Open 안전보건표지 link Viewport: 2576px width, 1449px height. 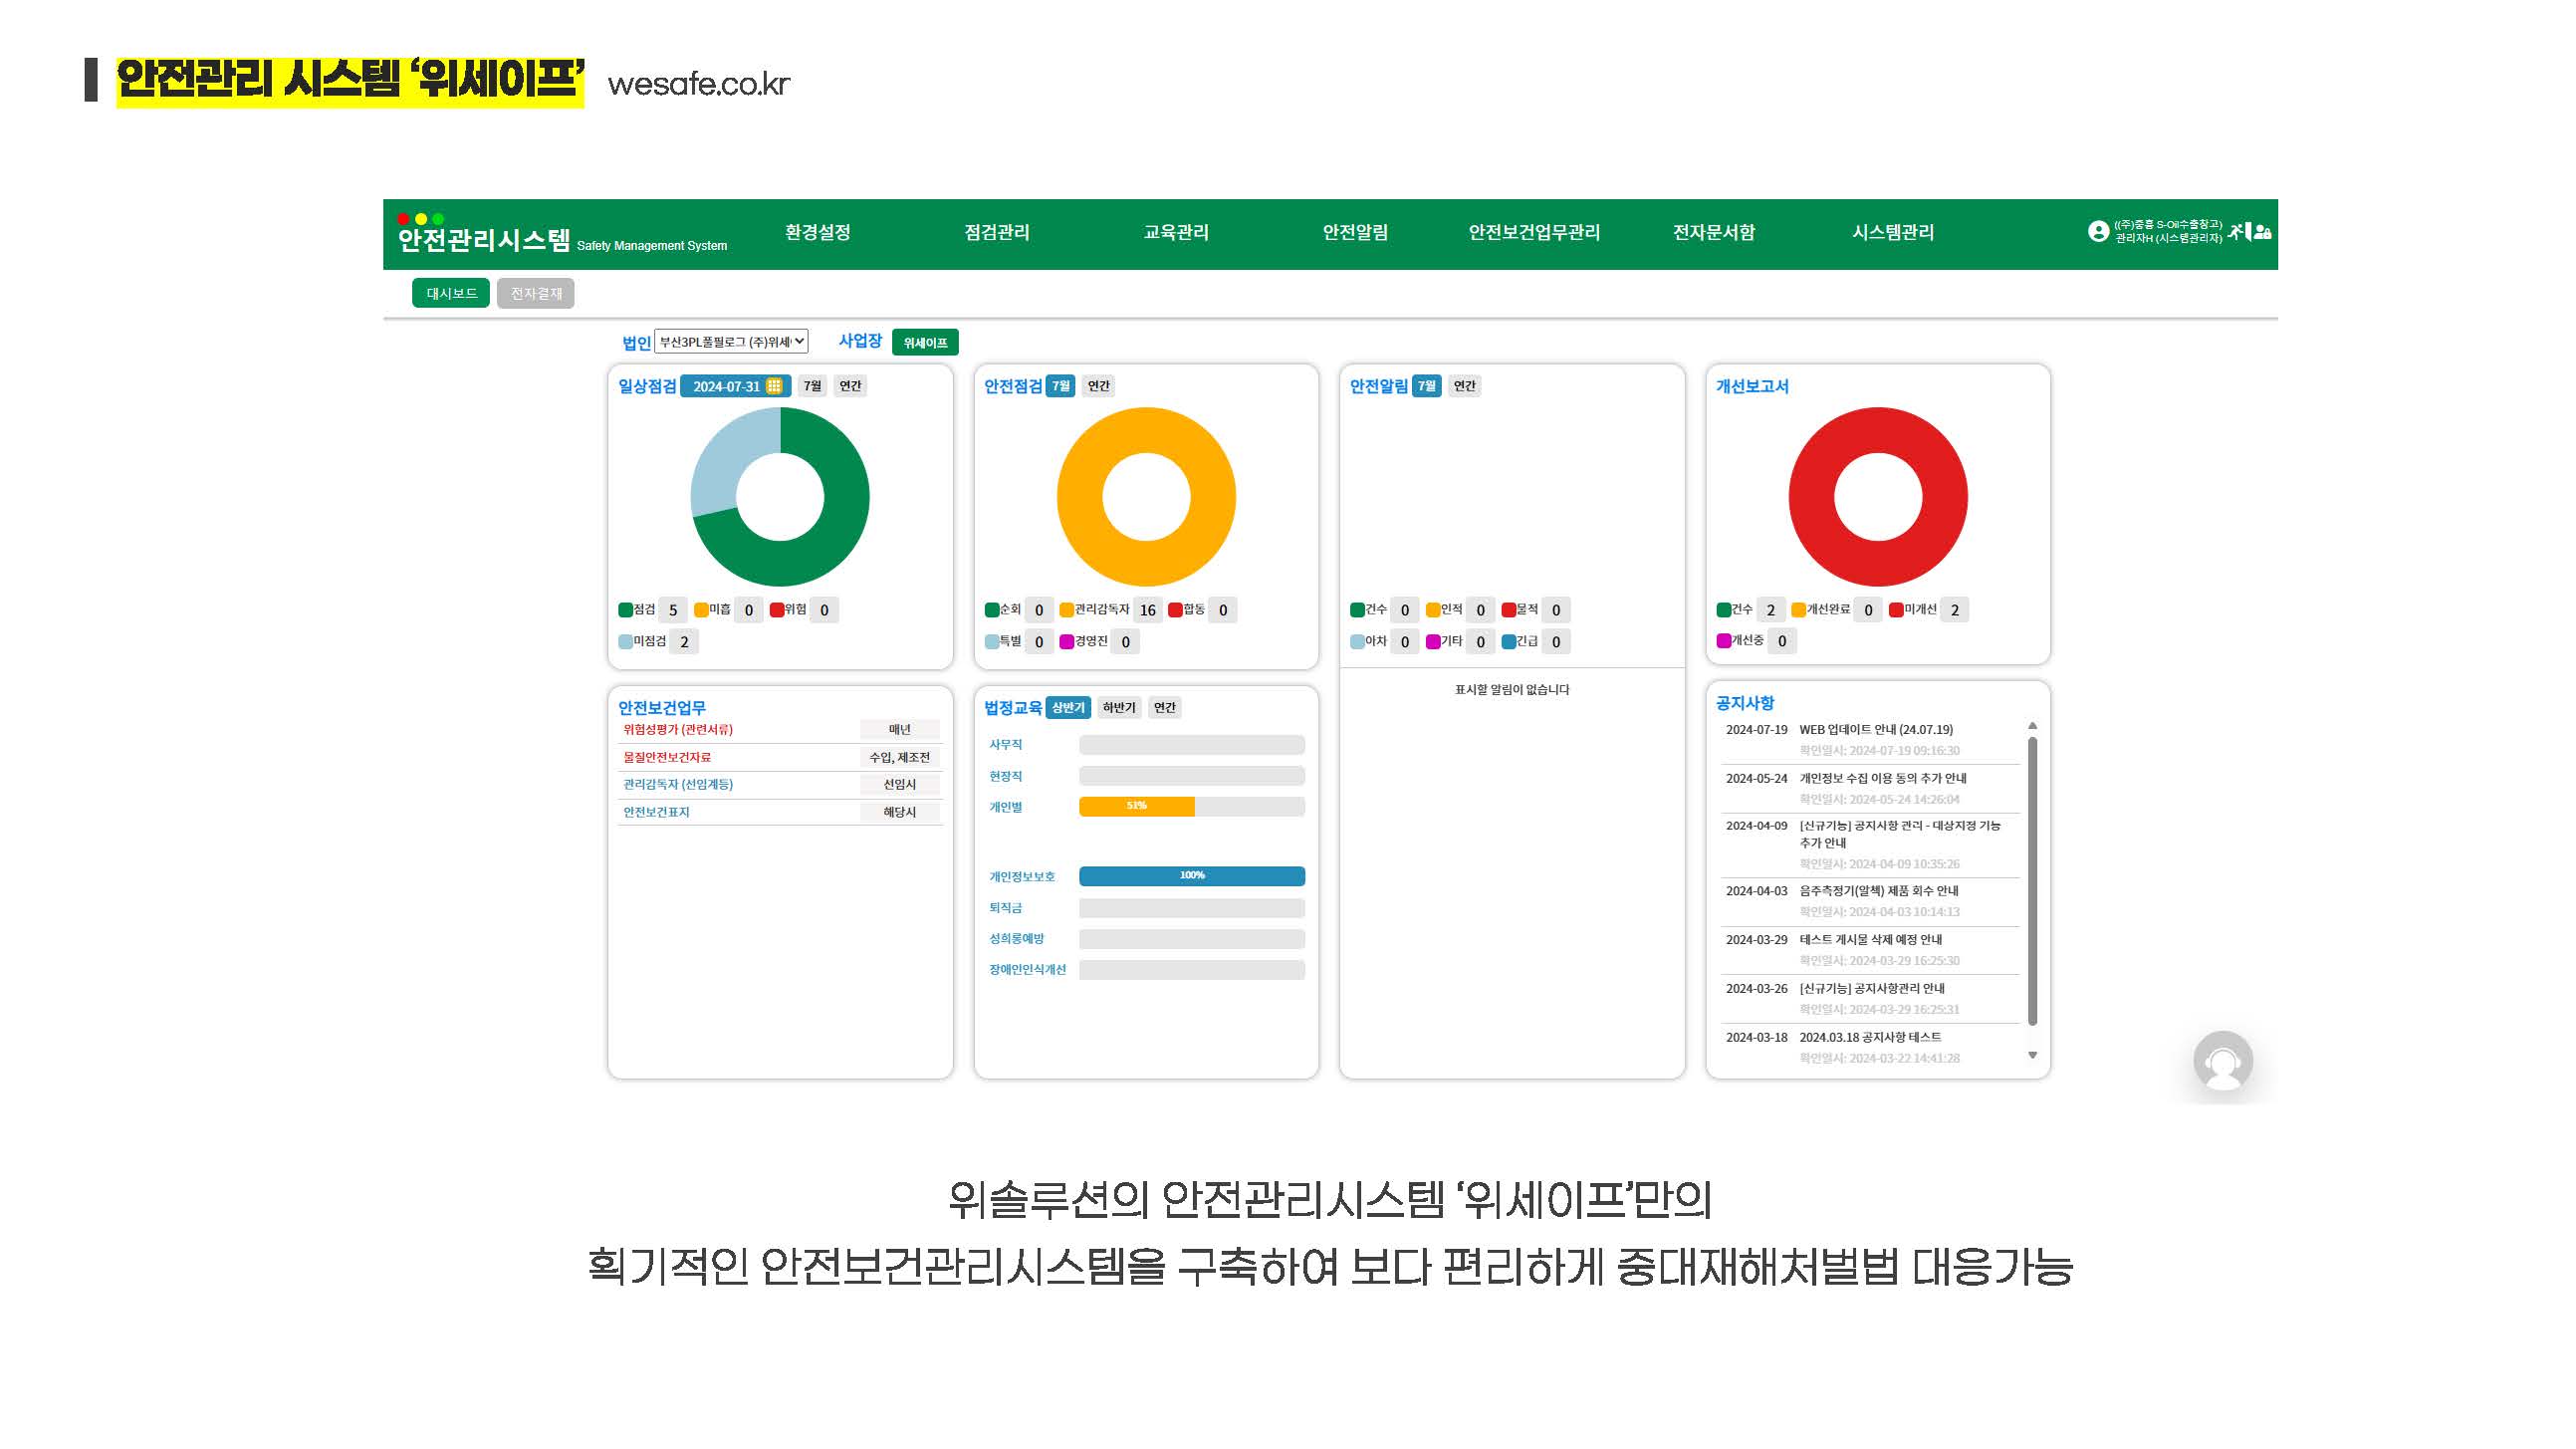656,813
